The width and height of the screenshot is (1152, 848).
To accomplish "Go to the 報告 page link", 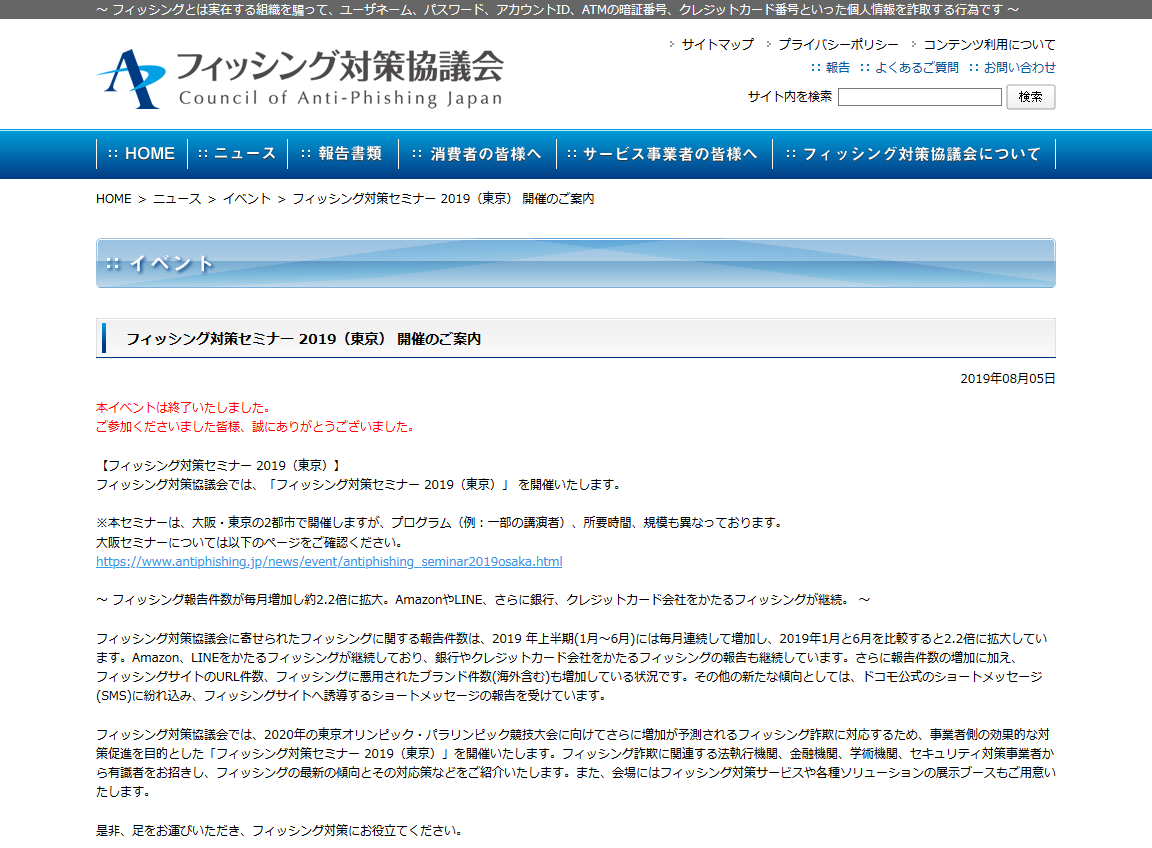I will (x=837, y=68).
